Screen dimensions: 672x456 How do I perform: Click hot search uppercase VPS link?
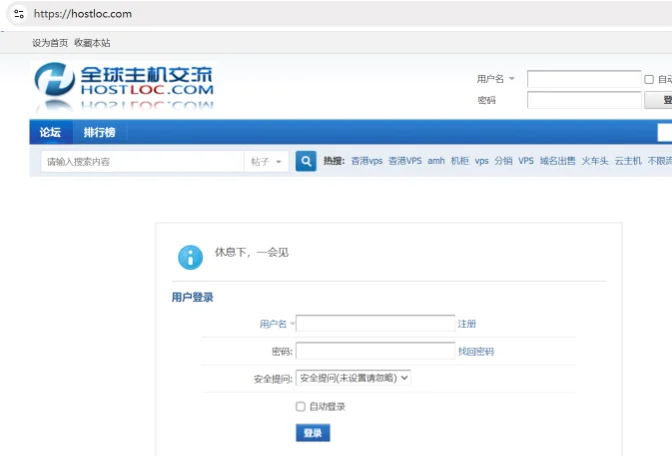[526, 161]
